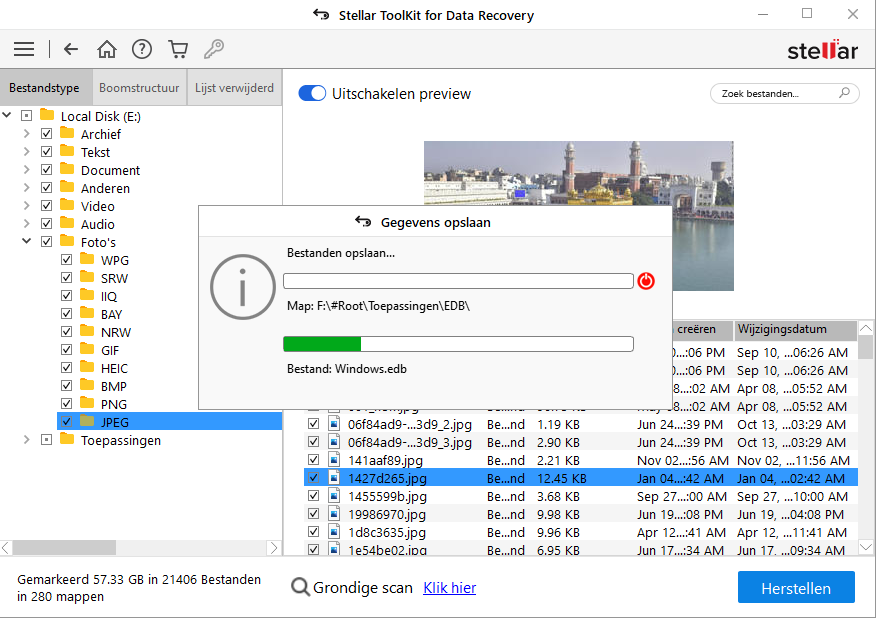The height and width of the screenshot is (618, 876).
Task: Click the Toepassingen folder icon
Action: point(67,439)
